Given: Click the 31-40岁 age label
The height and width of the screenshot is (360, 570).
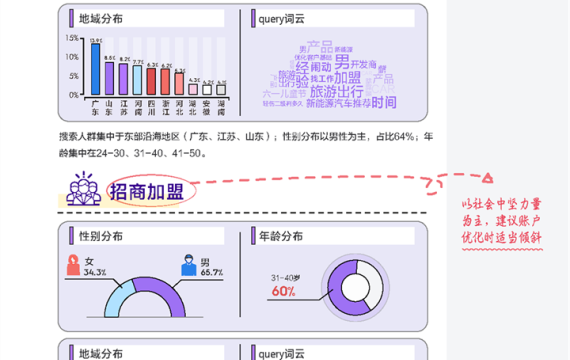Looking at the screenshot, I should [x=285, y=278].
